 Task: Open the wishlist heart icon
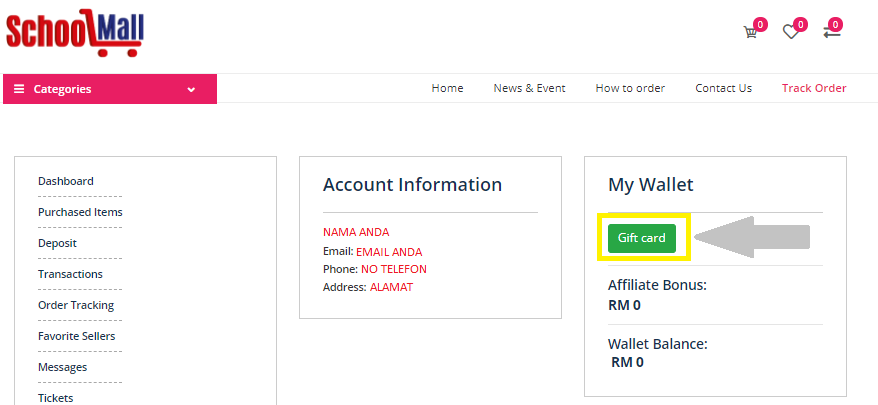point(790,32)
